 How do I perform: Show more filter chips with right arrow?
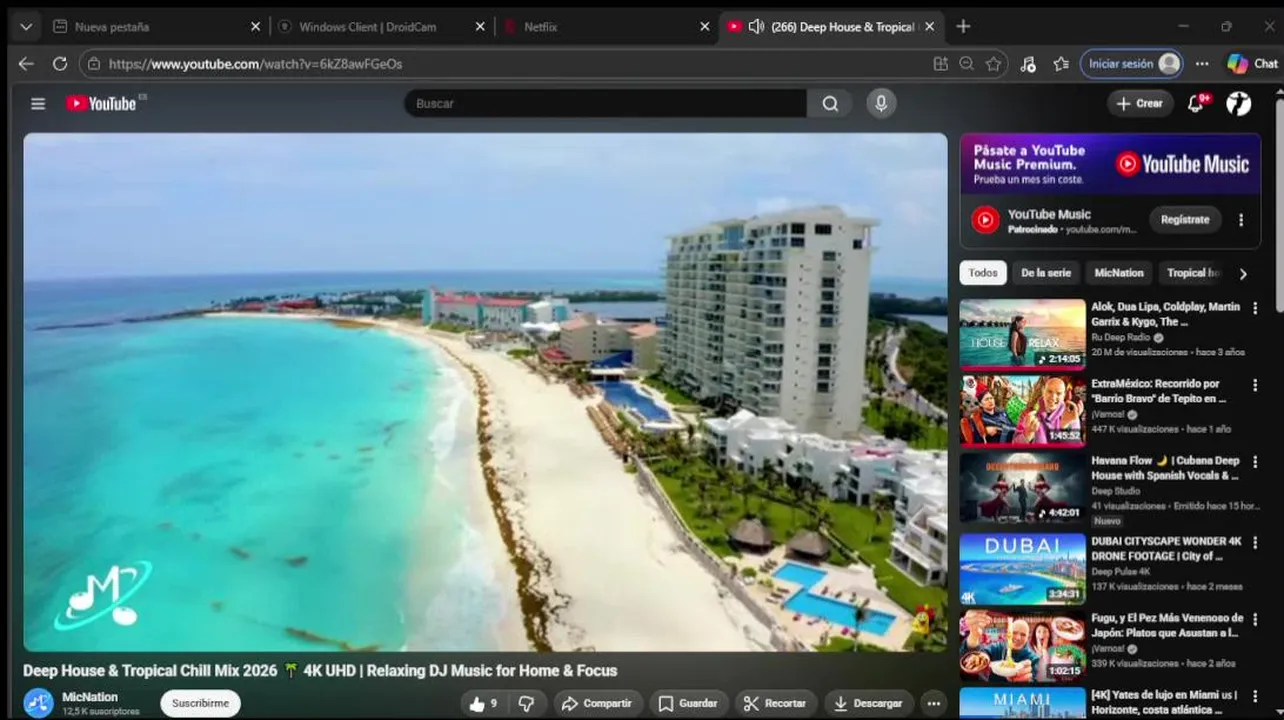coord(1243,273)
